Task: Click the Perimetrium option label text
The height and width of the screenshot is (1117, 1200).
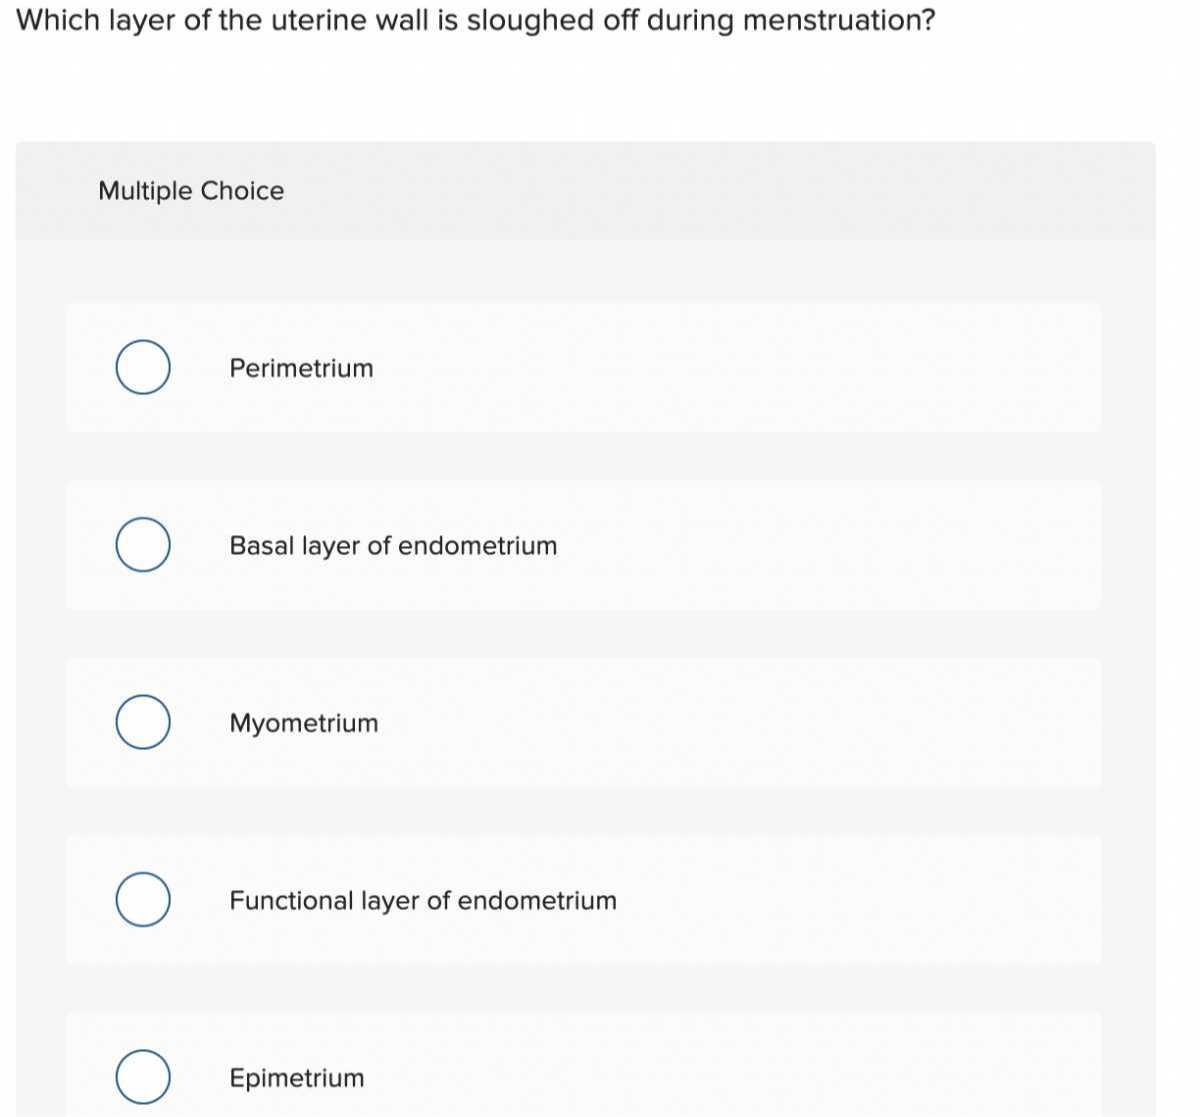Action: [x=301, y=367]
